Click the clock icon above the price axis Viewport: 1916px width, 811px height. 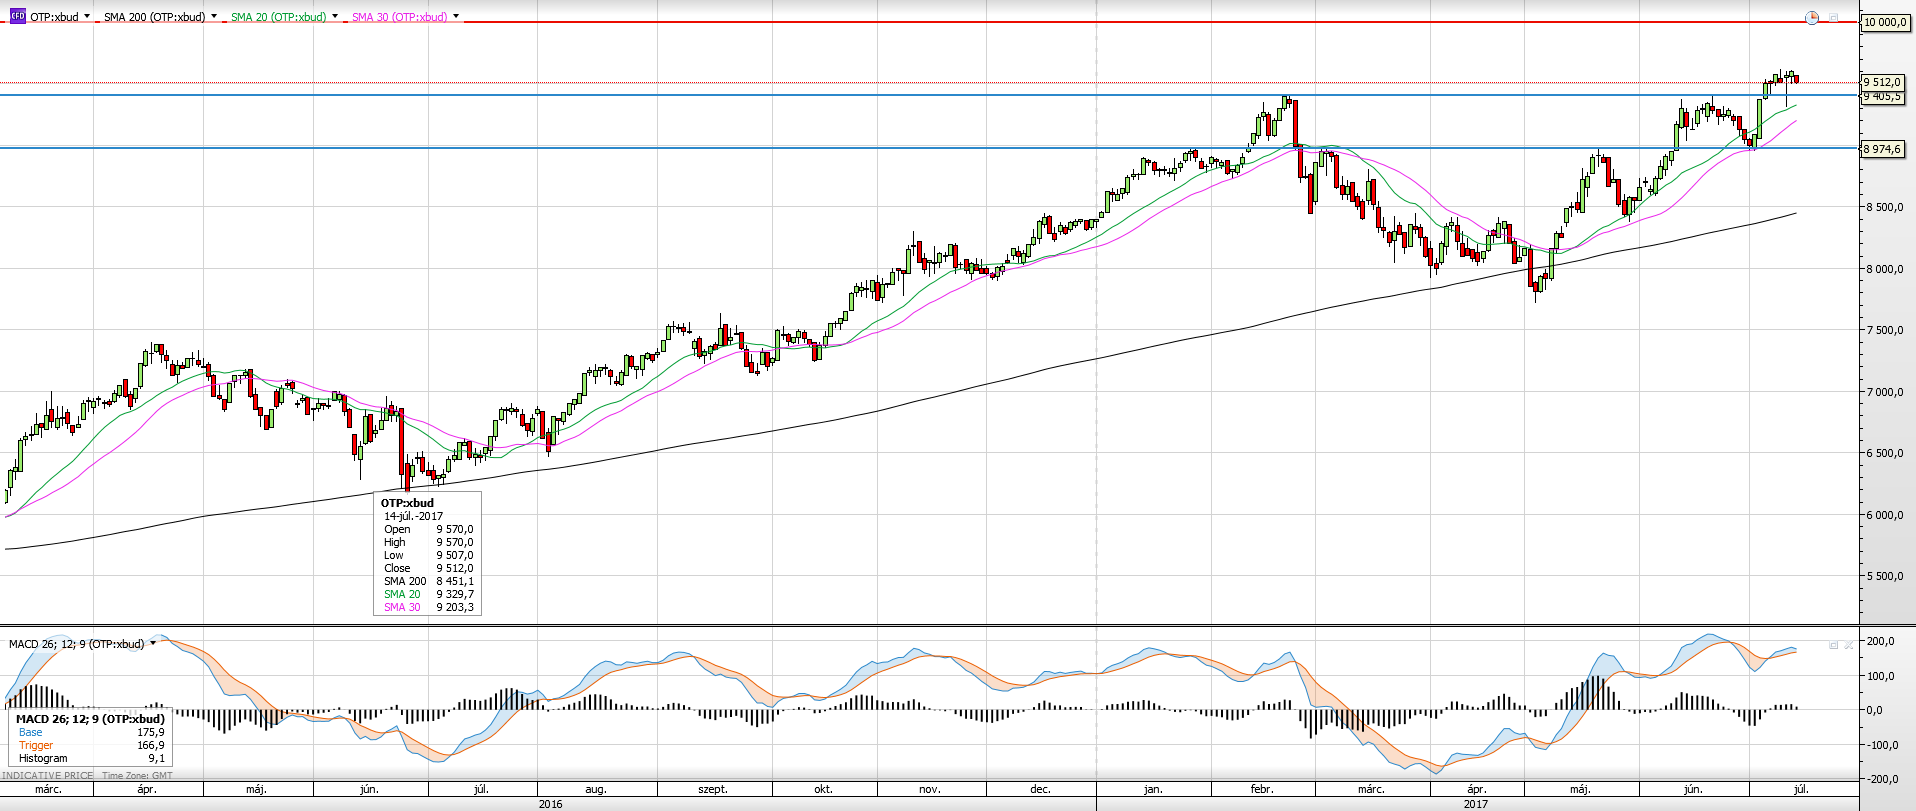(1812, 18)
